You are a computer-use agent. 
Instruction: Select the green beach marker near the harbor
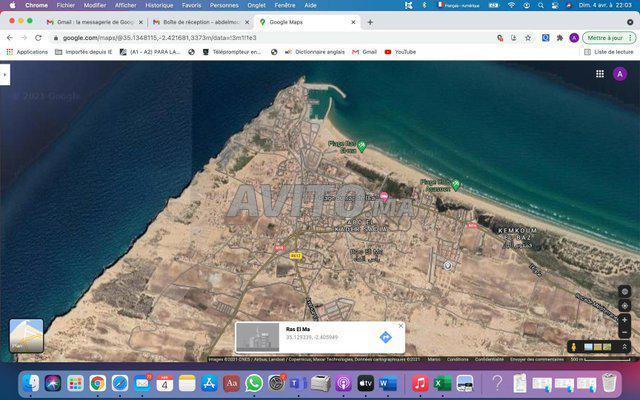361,145
